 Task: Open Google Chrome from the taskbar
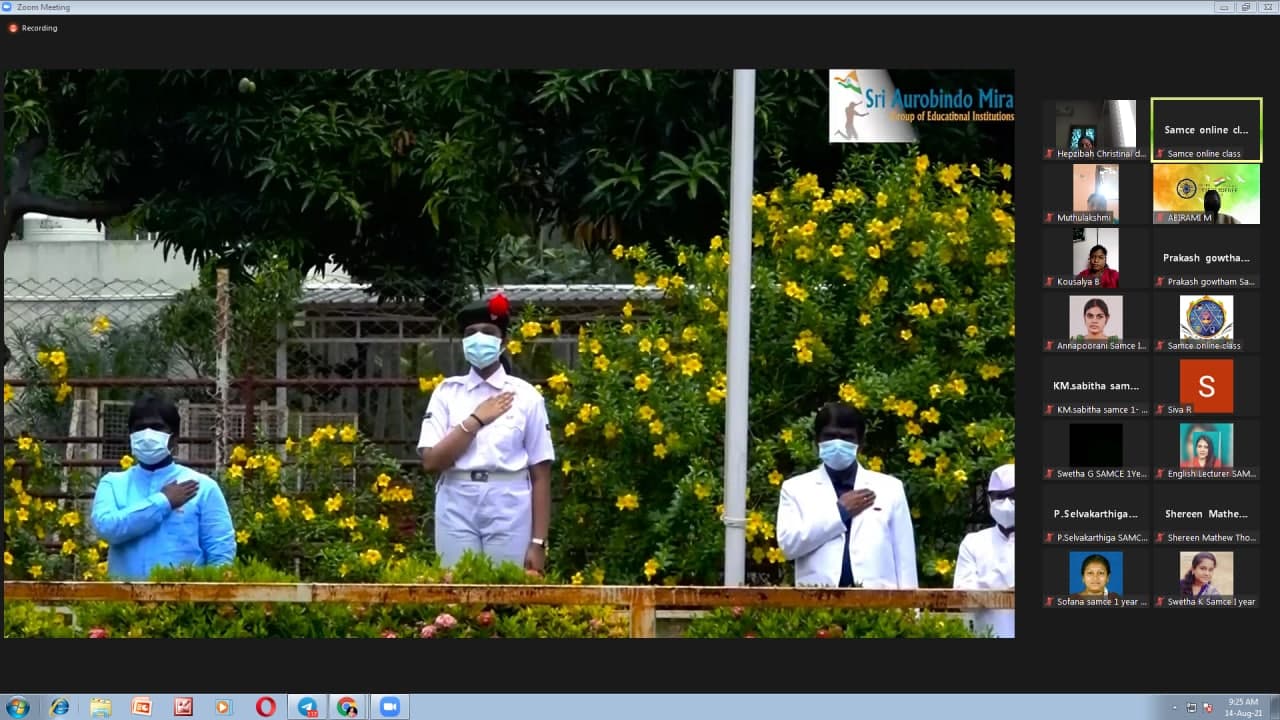coord(347,707)
